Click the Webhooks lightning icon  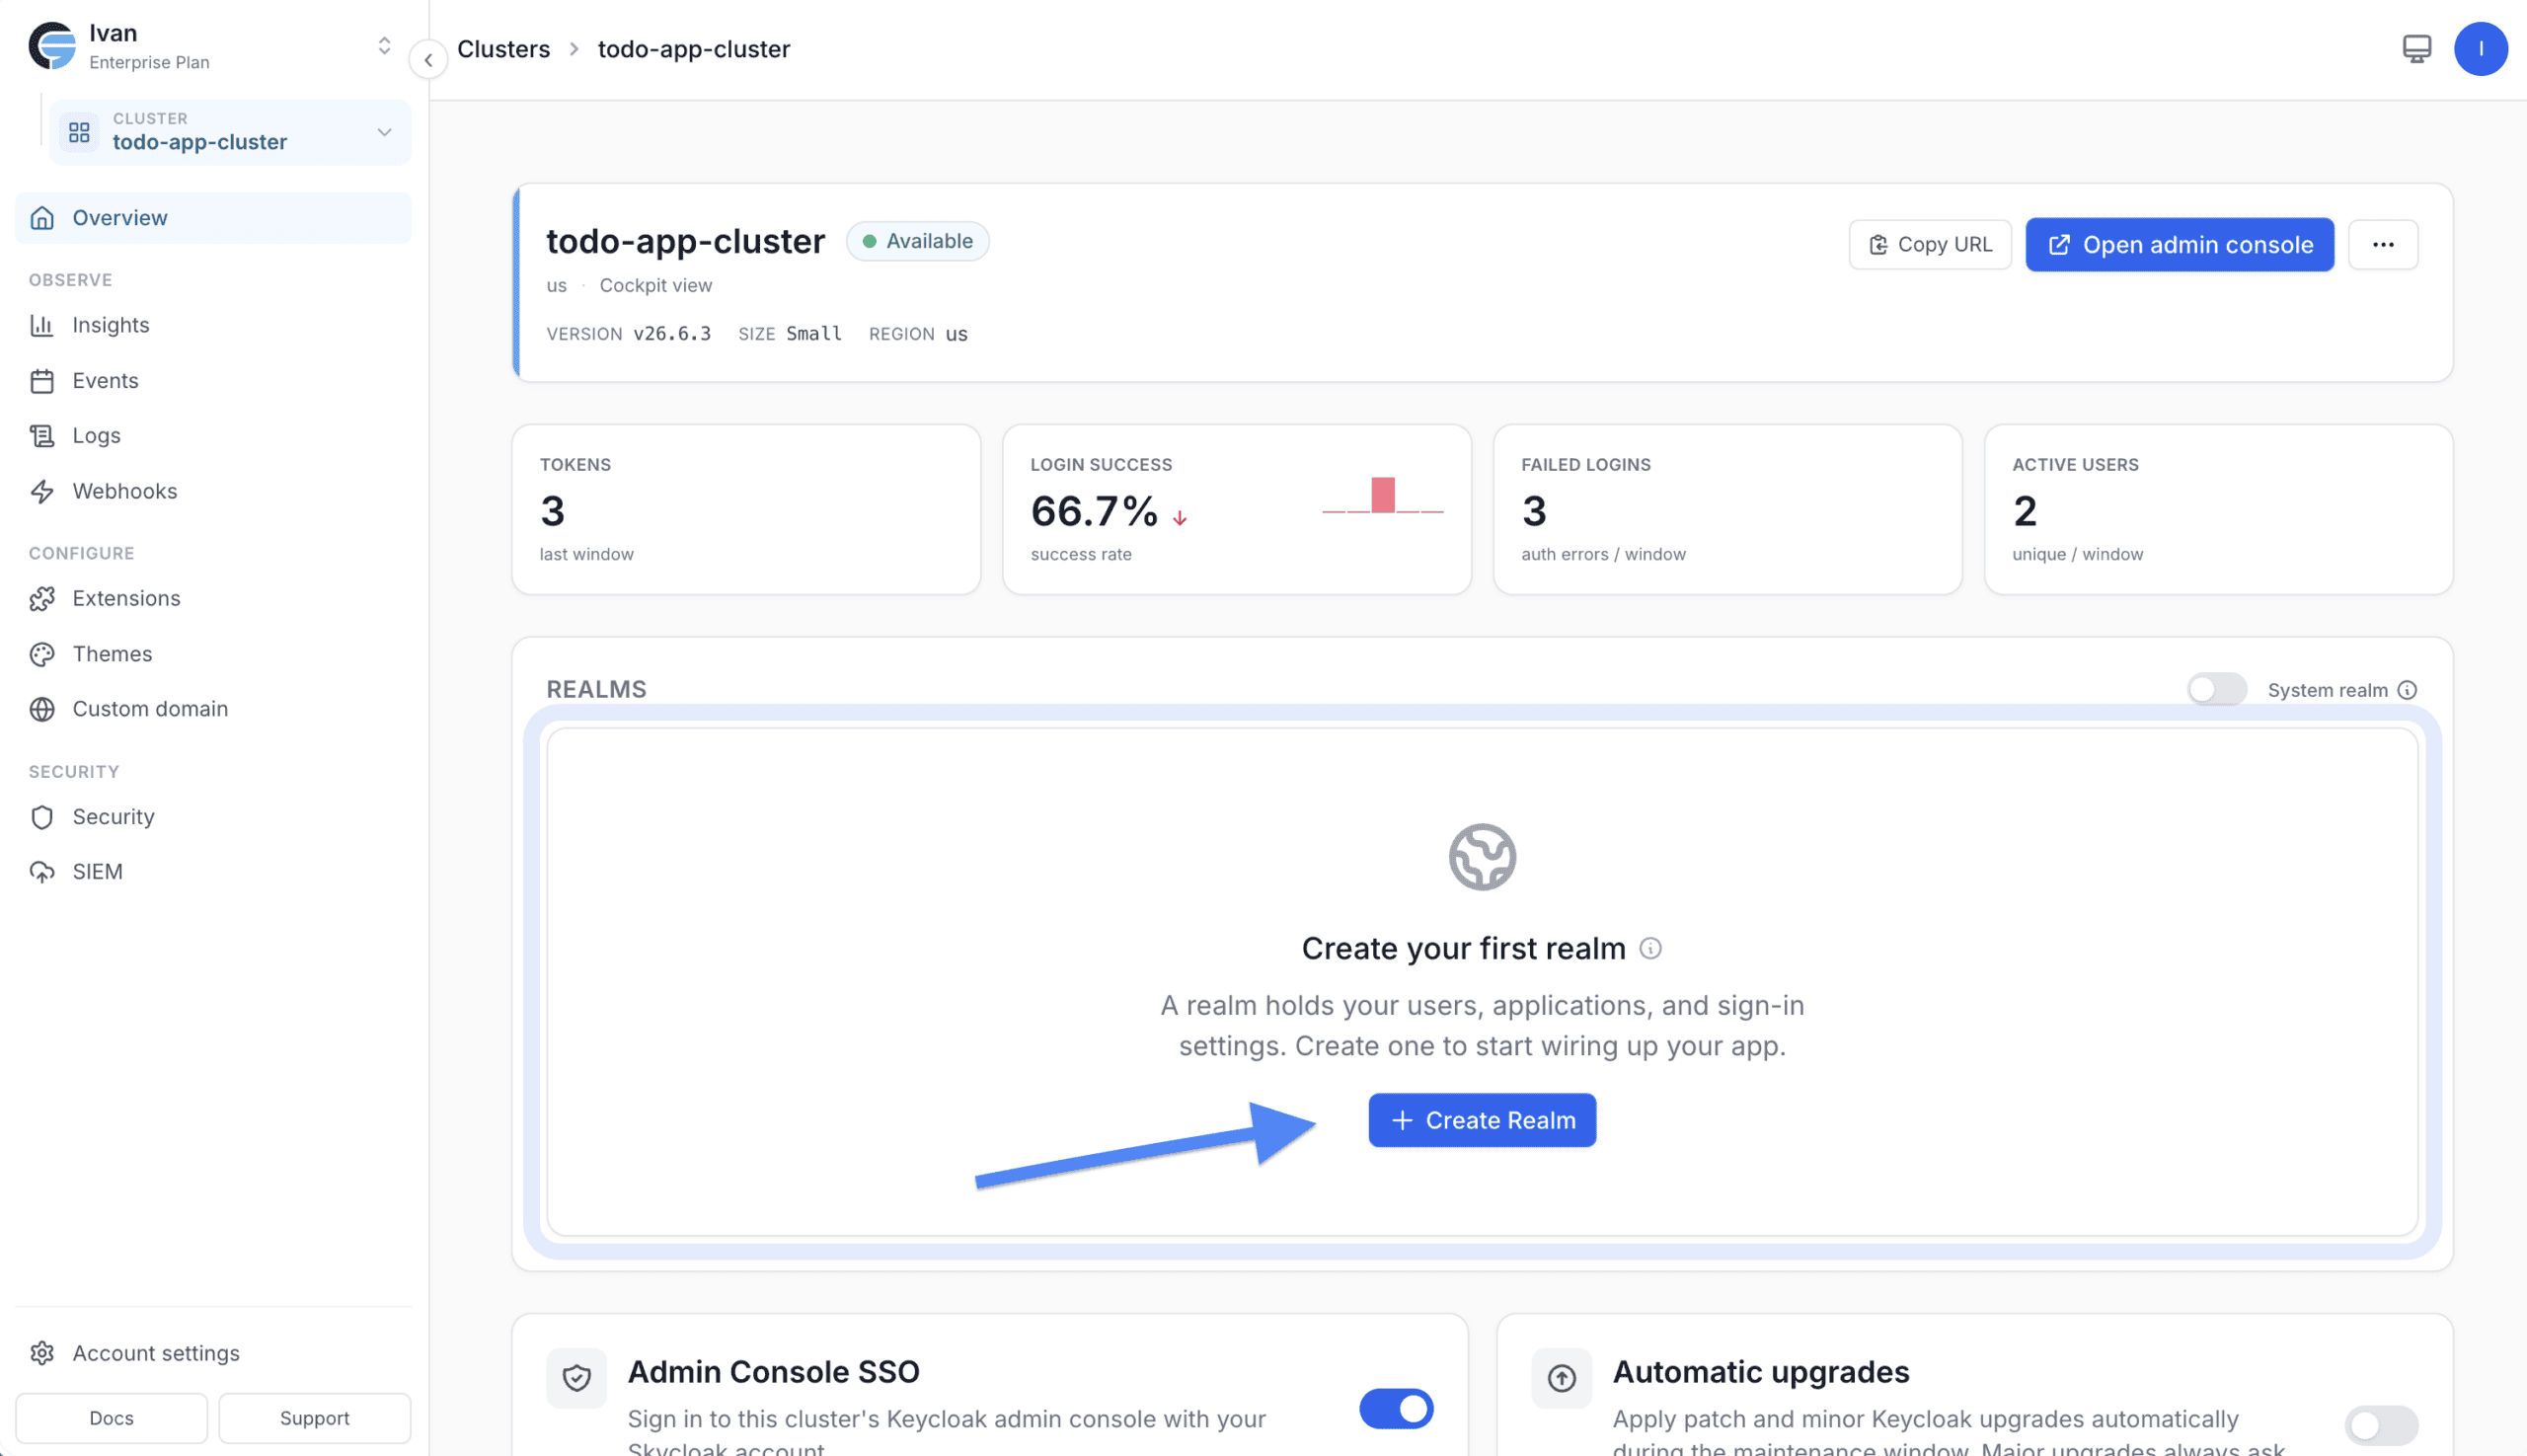42,491
